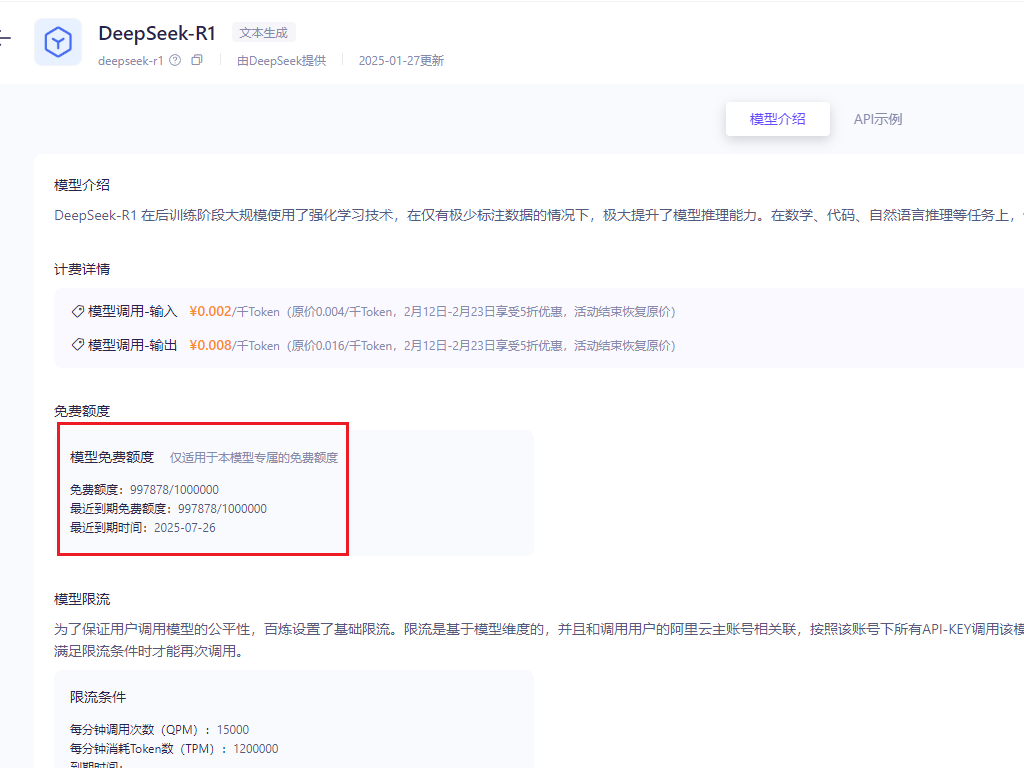Click the ¥0.008 output price
The width and height of the screenshot is (1024, 768).
[x=210, y=345]
